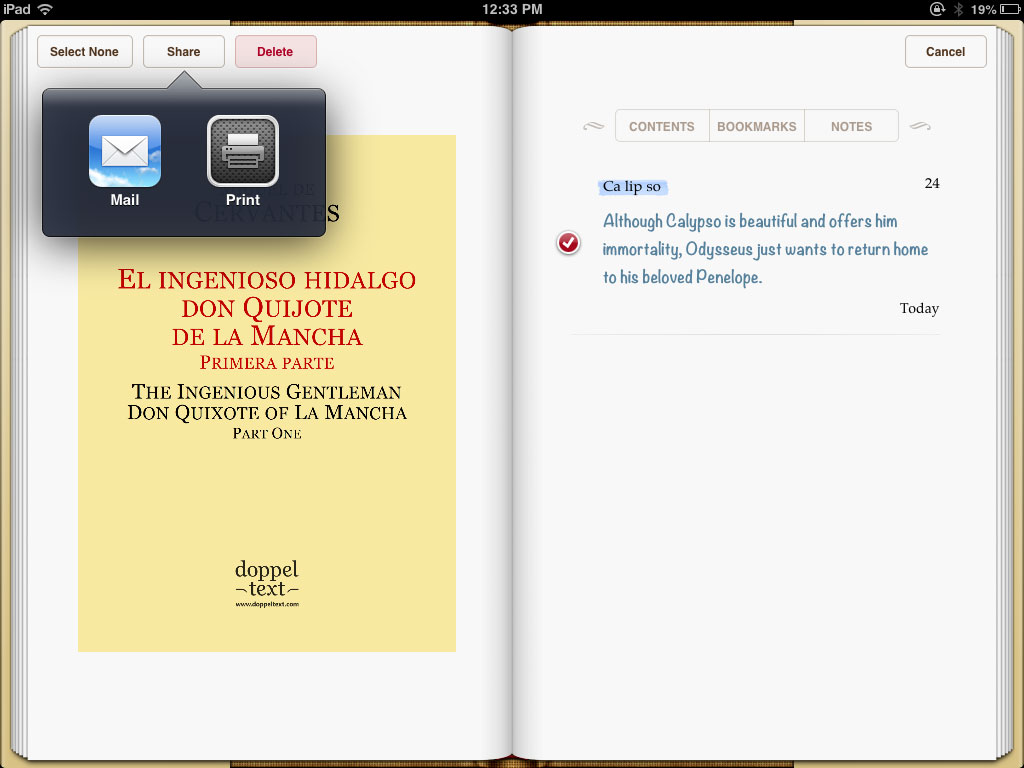Select the Notes tab

[851, 126]
